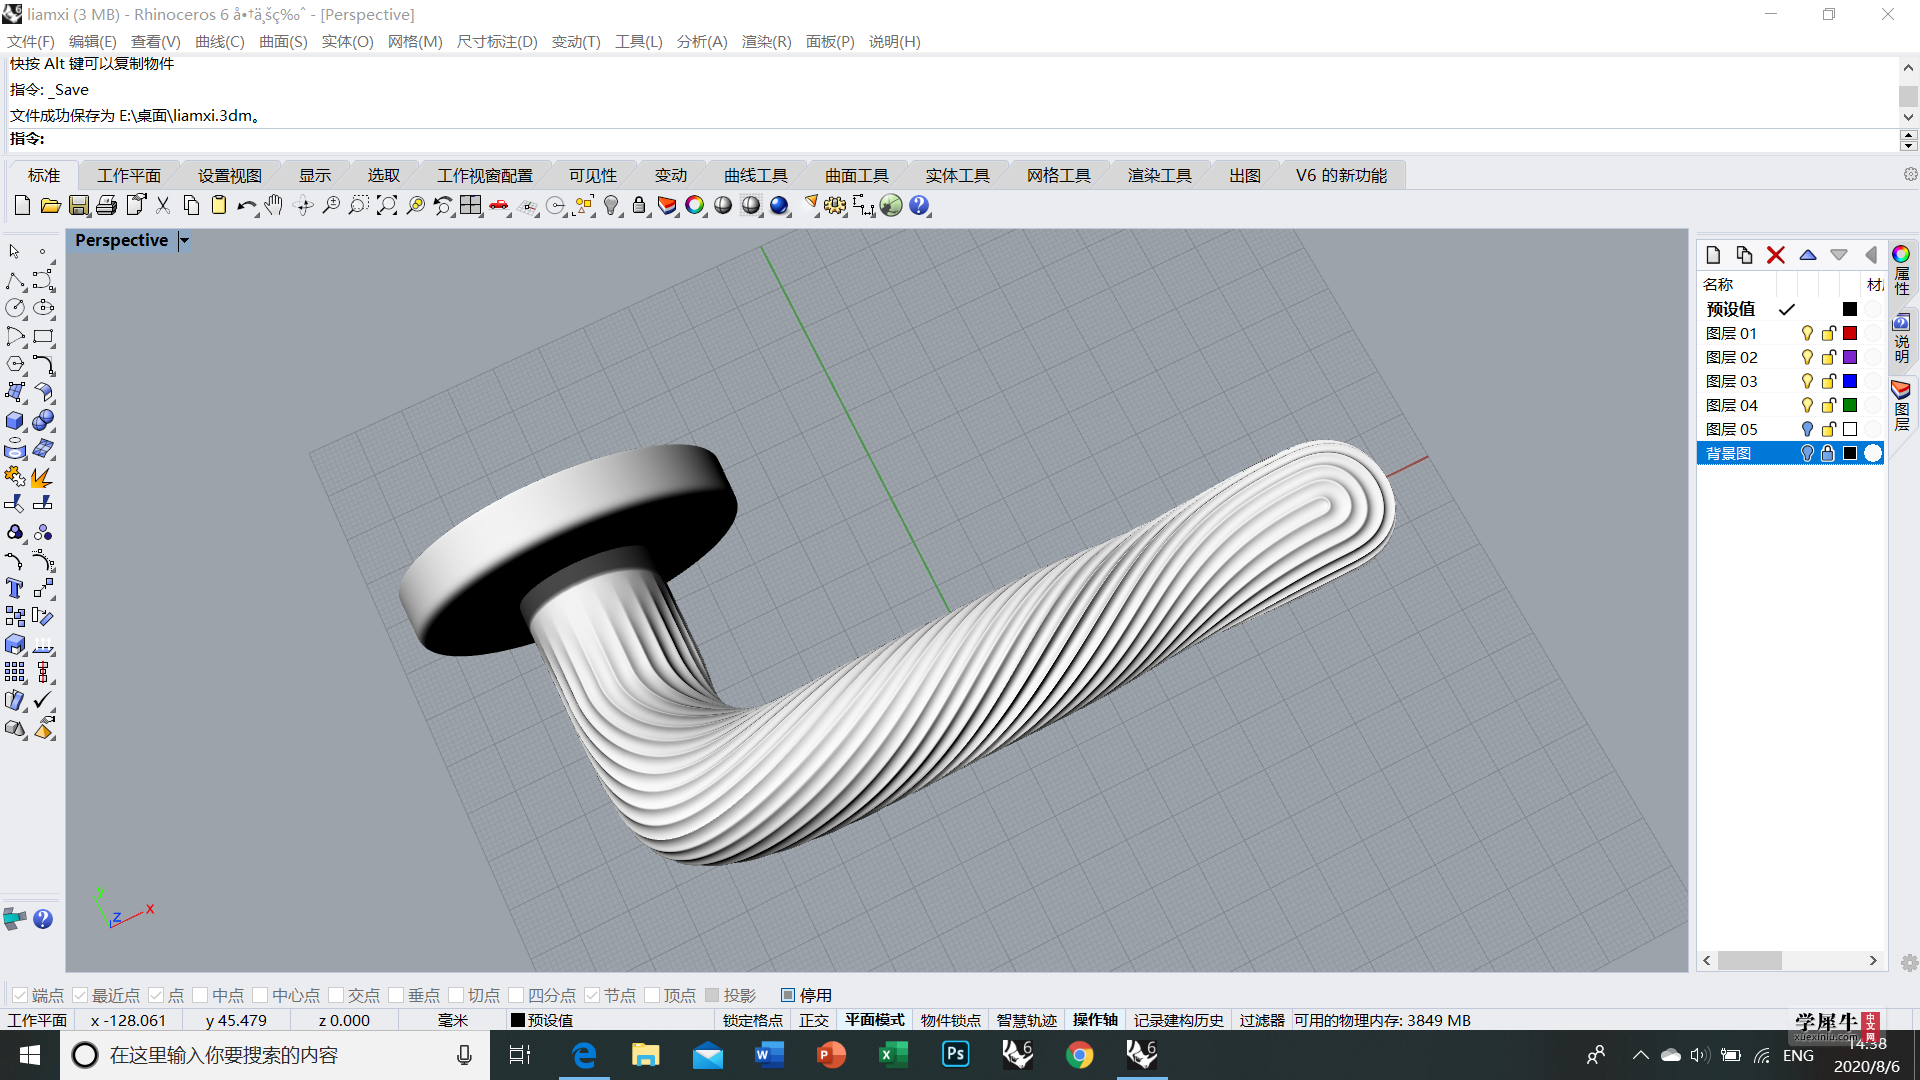Toggle 平面模式 in the status bar
Screen dimensions: 1920x1080
click(x=874, y=1021)
